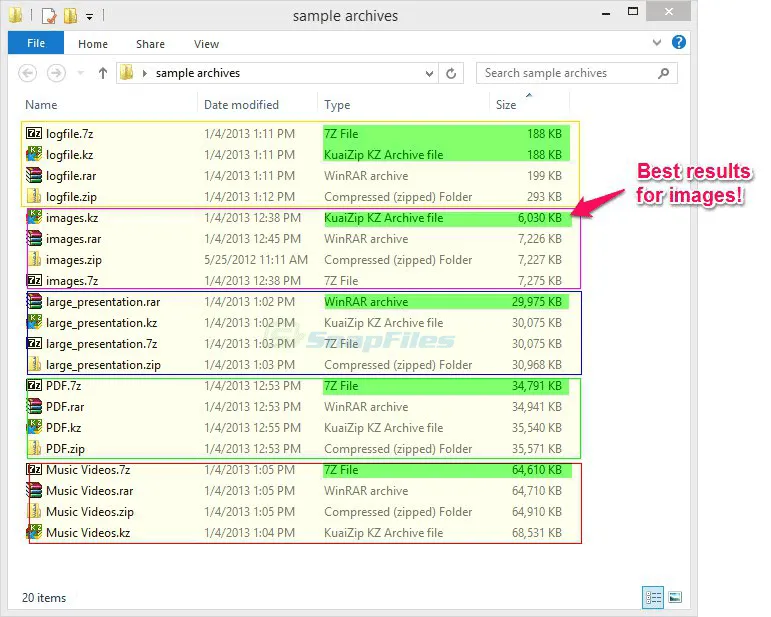Select the images.kz file name

pyautogui.click(x=72, y=218)
